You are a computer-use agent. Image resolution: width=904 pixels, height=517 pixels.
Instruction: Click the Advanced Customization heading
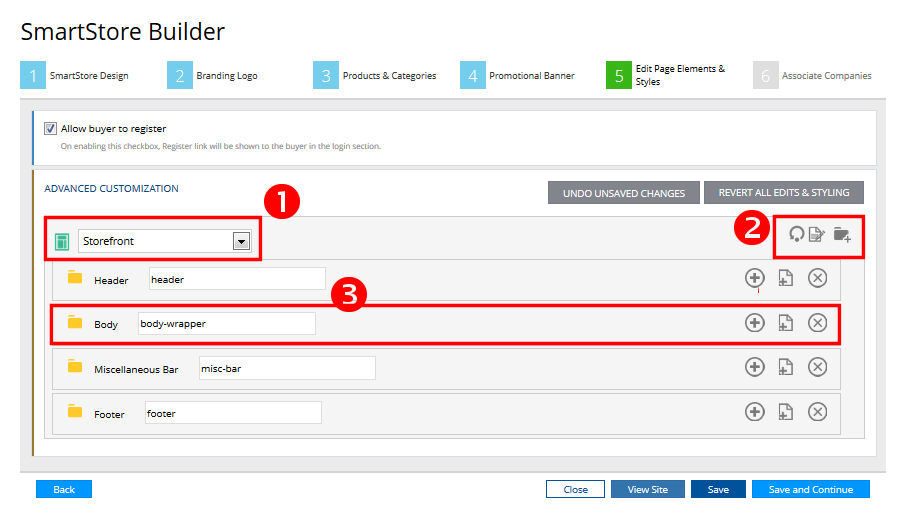click(111, 188)
